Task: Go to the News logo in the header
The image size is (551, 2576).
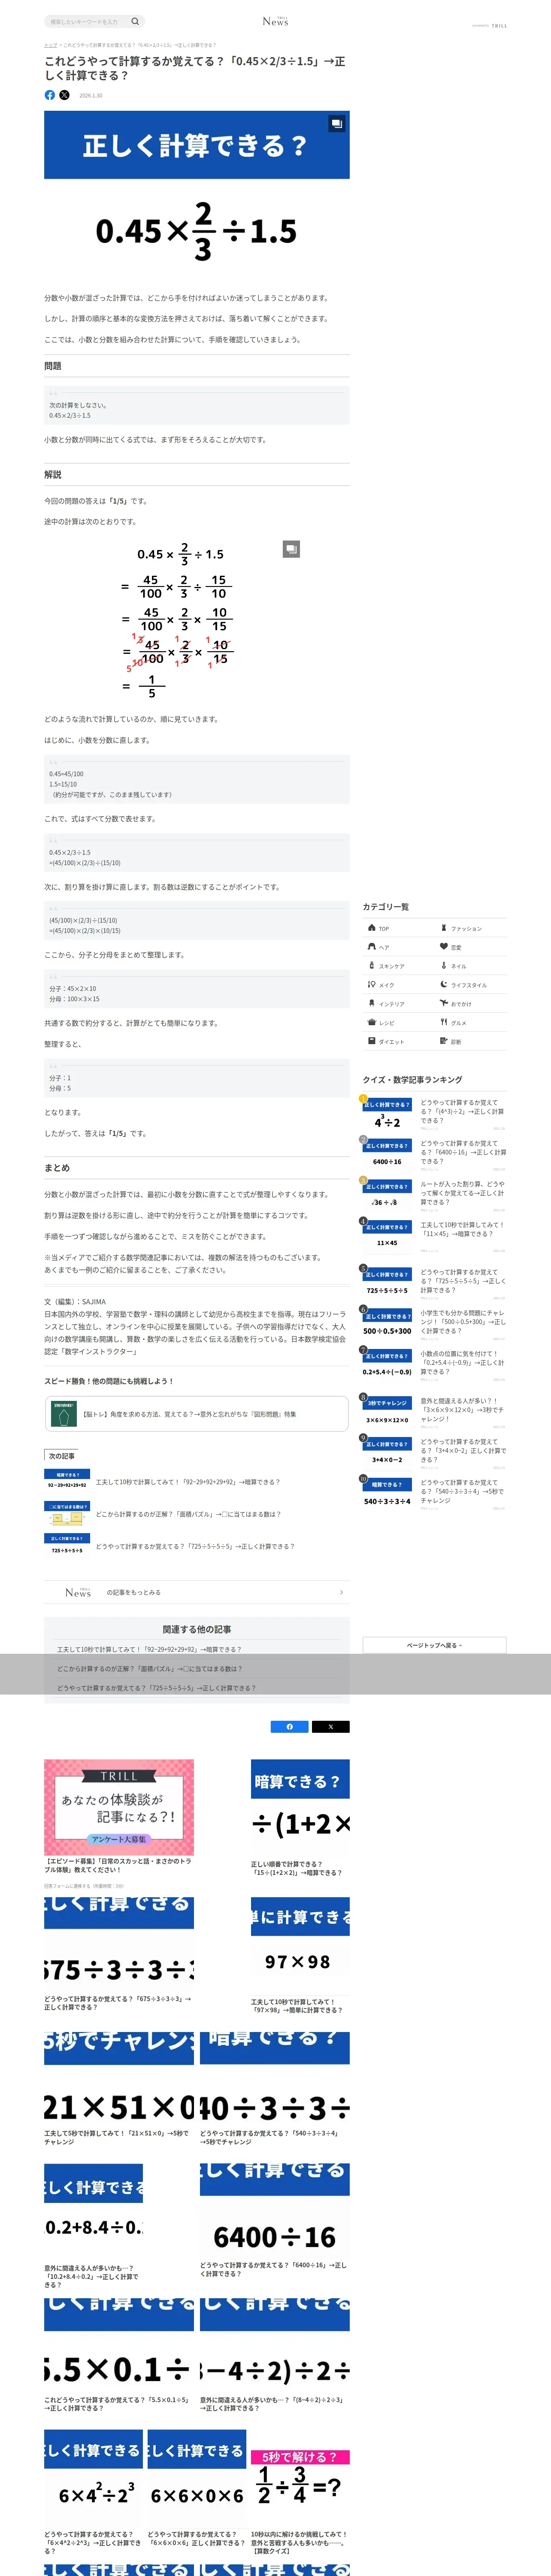Action: click(275, 21)
